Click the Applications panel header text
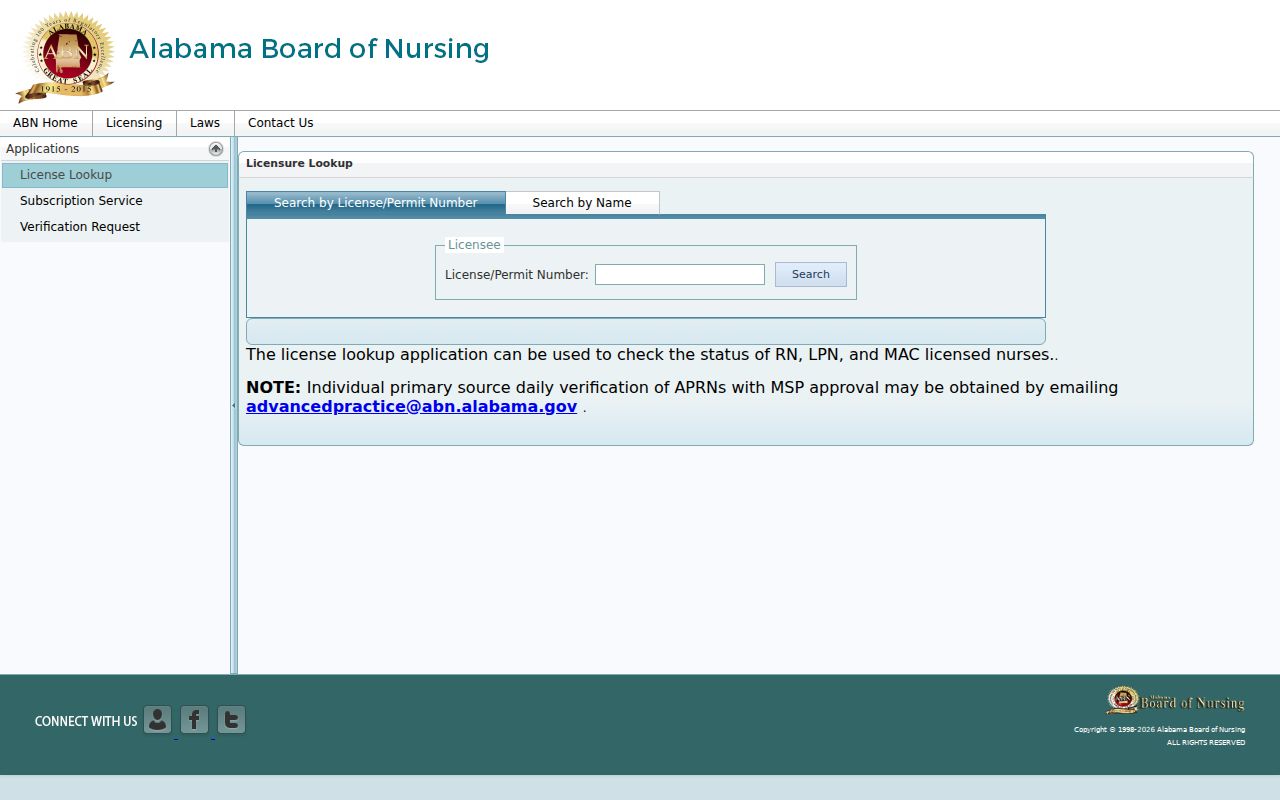Viewport: 1280px width, 800px height. point(42,149)
